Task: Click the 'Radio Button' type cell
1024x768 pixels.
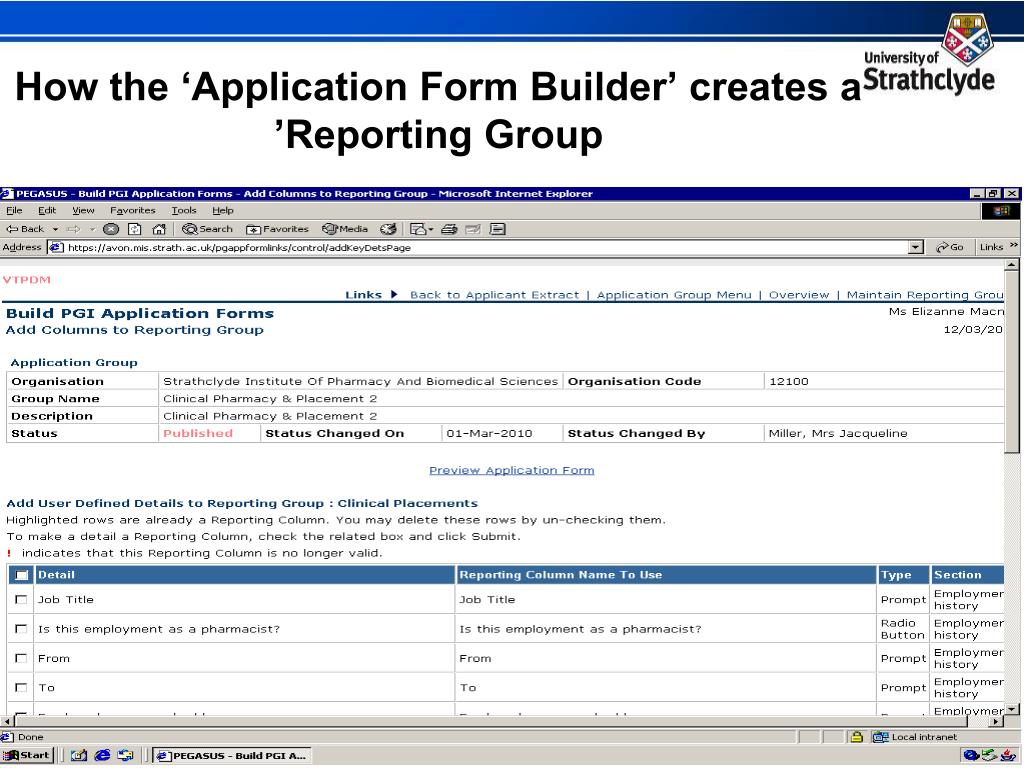Action: [903, 629]
